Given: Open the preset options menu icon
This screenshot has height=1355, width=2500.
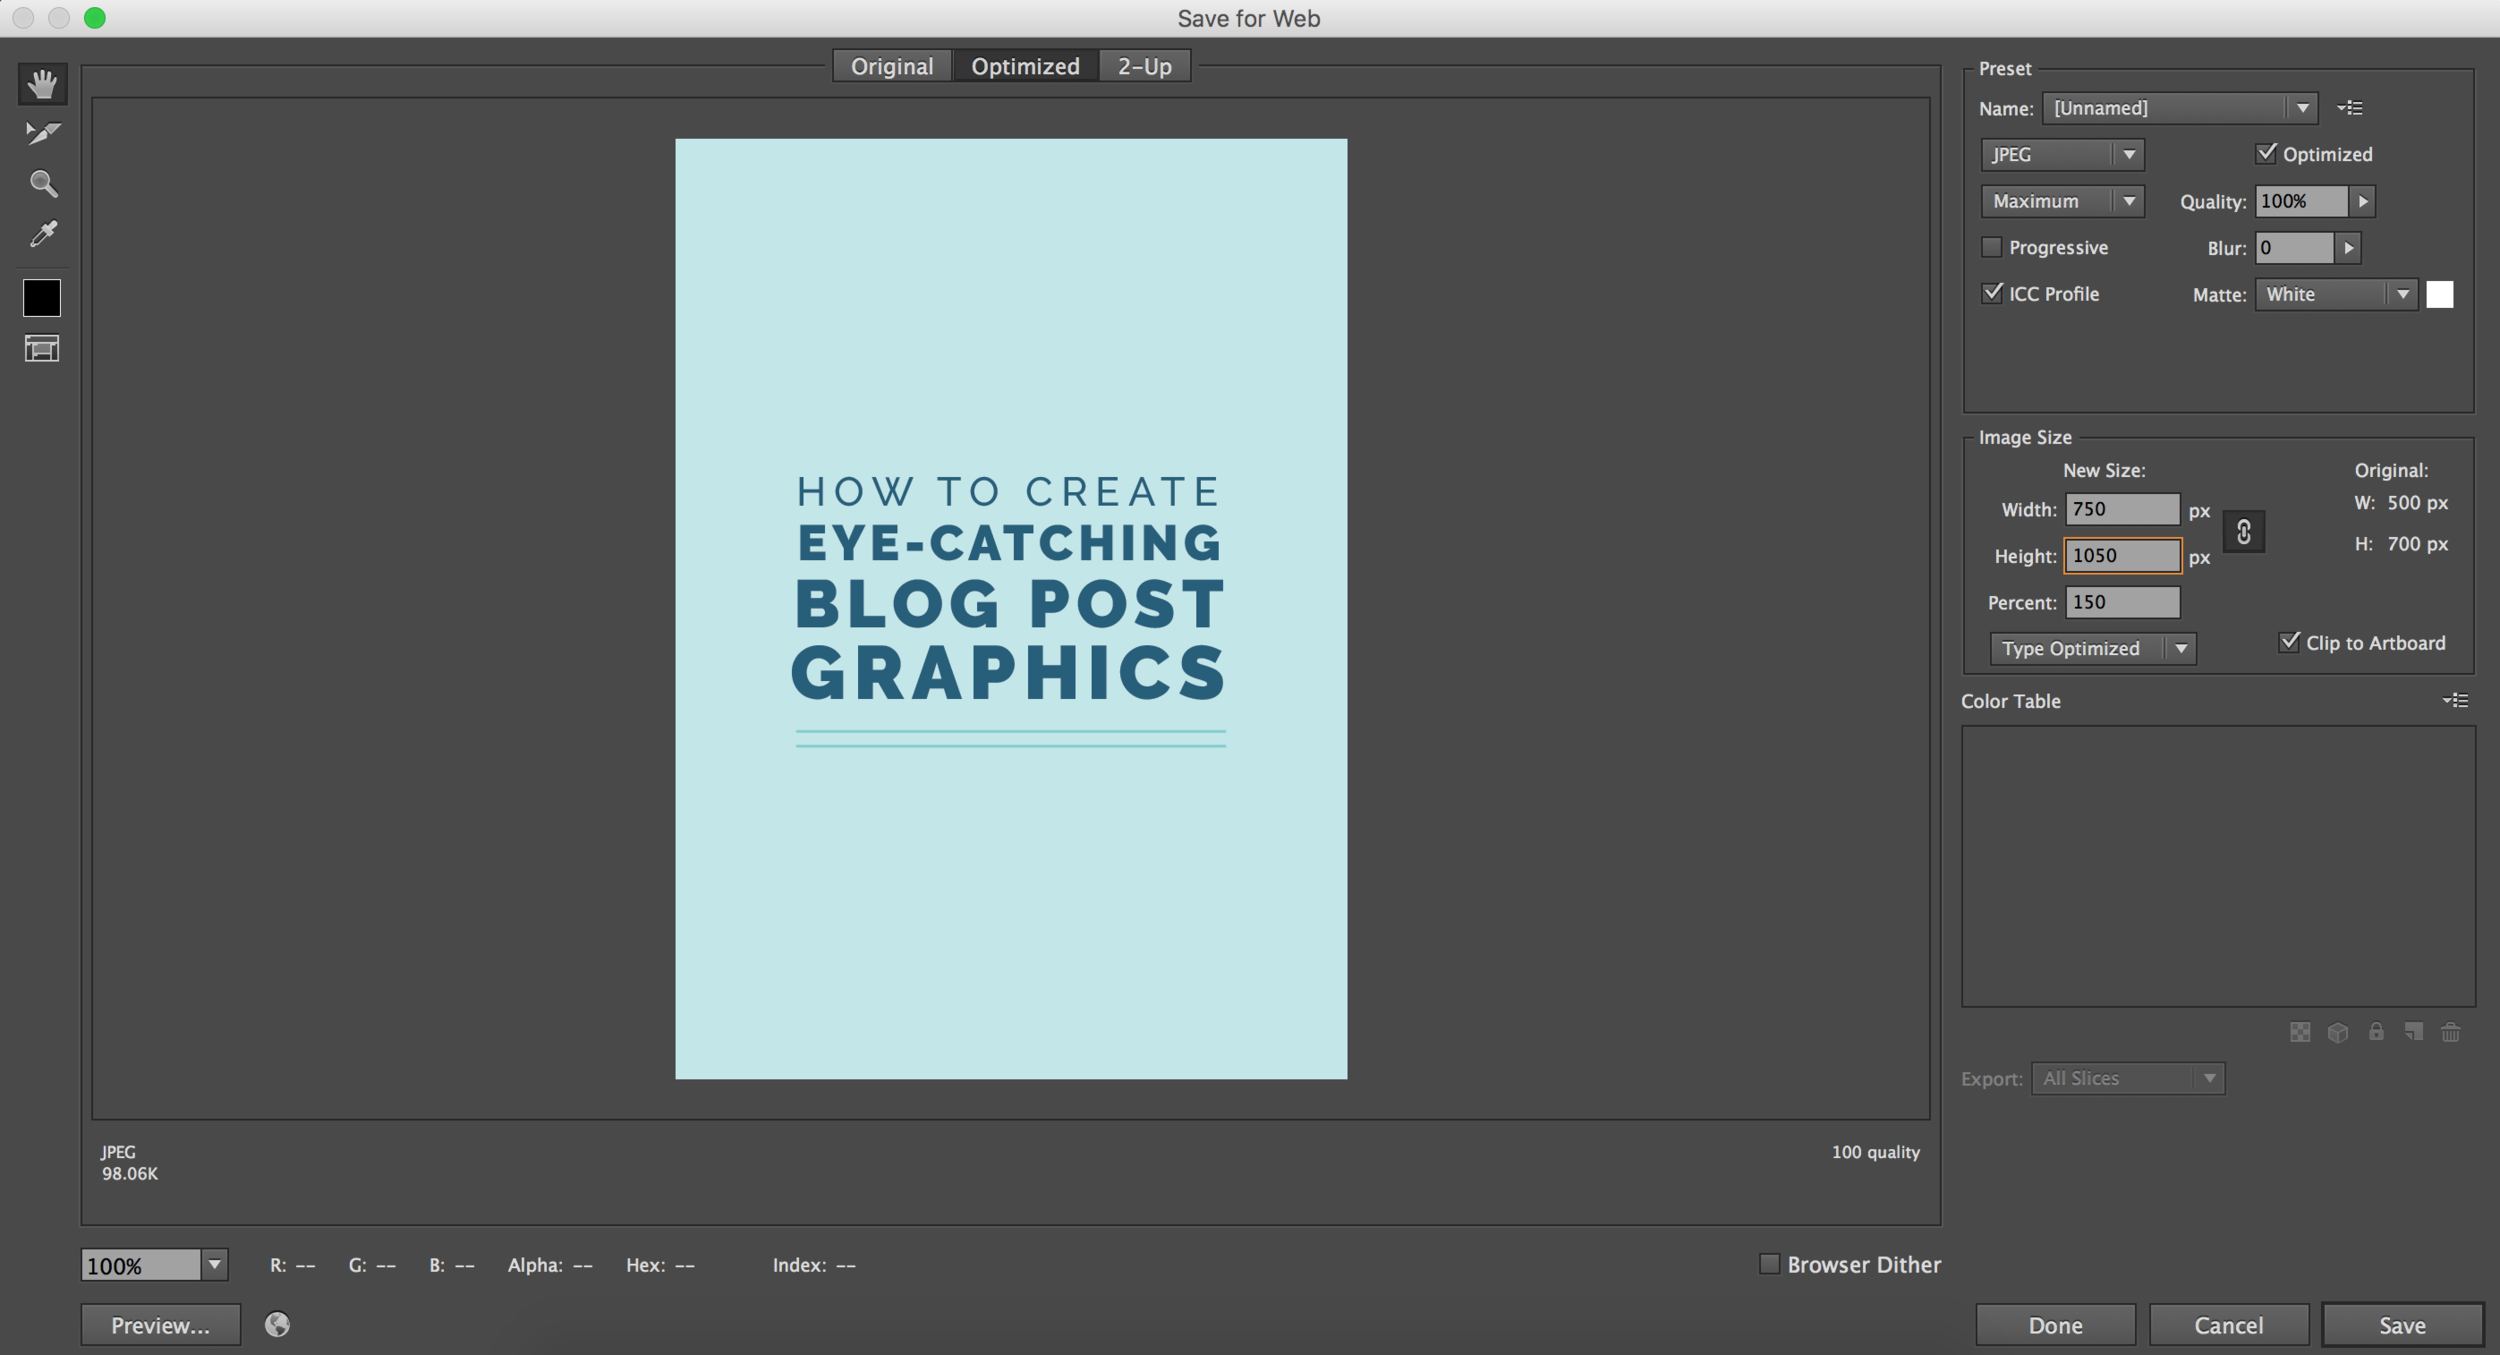Looking at the screenshot, I should 2350,108.
